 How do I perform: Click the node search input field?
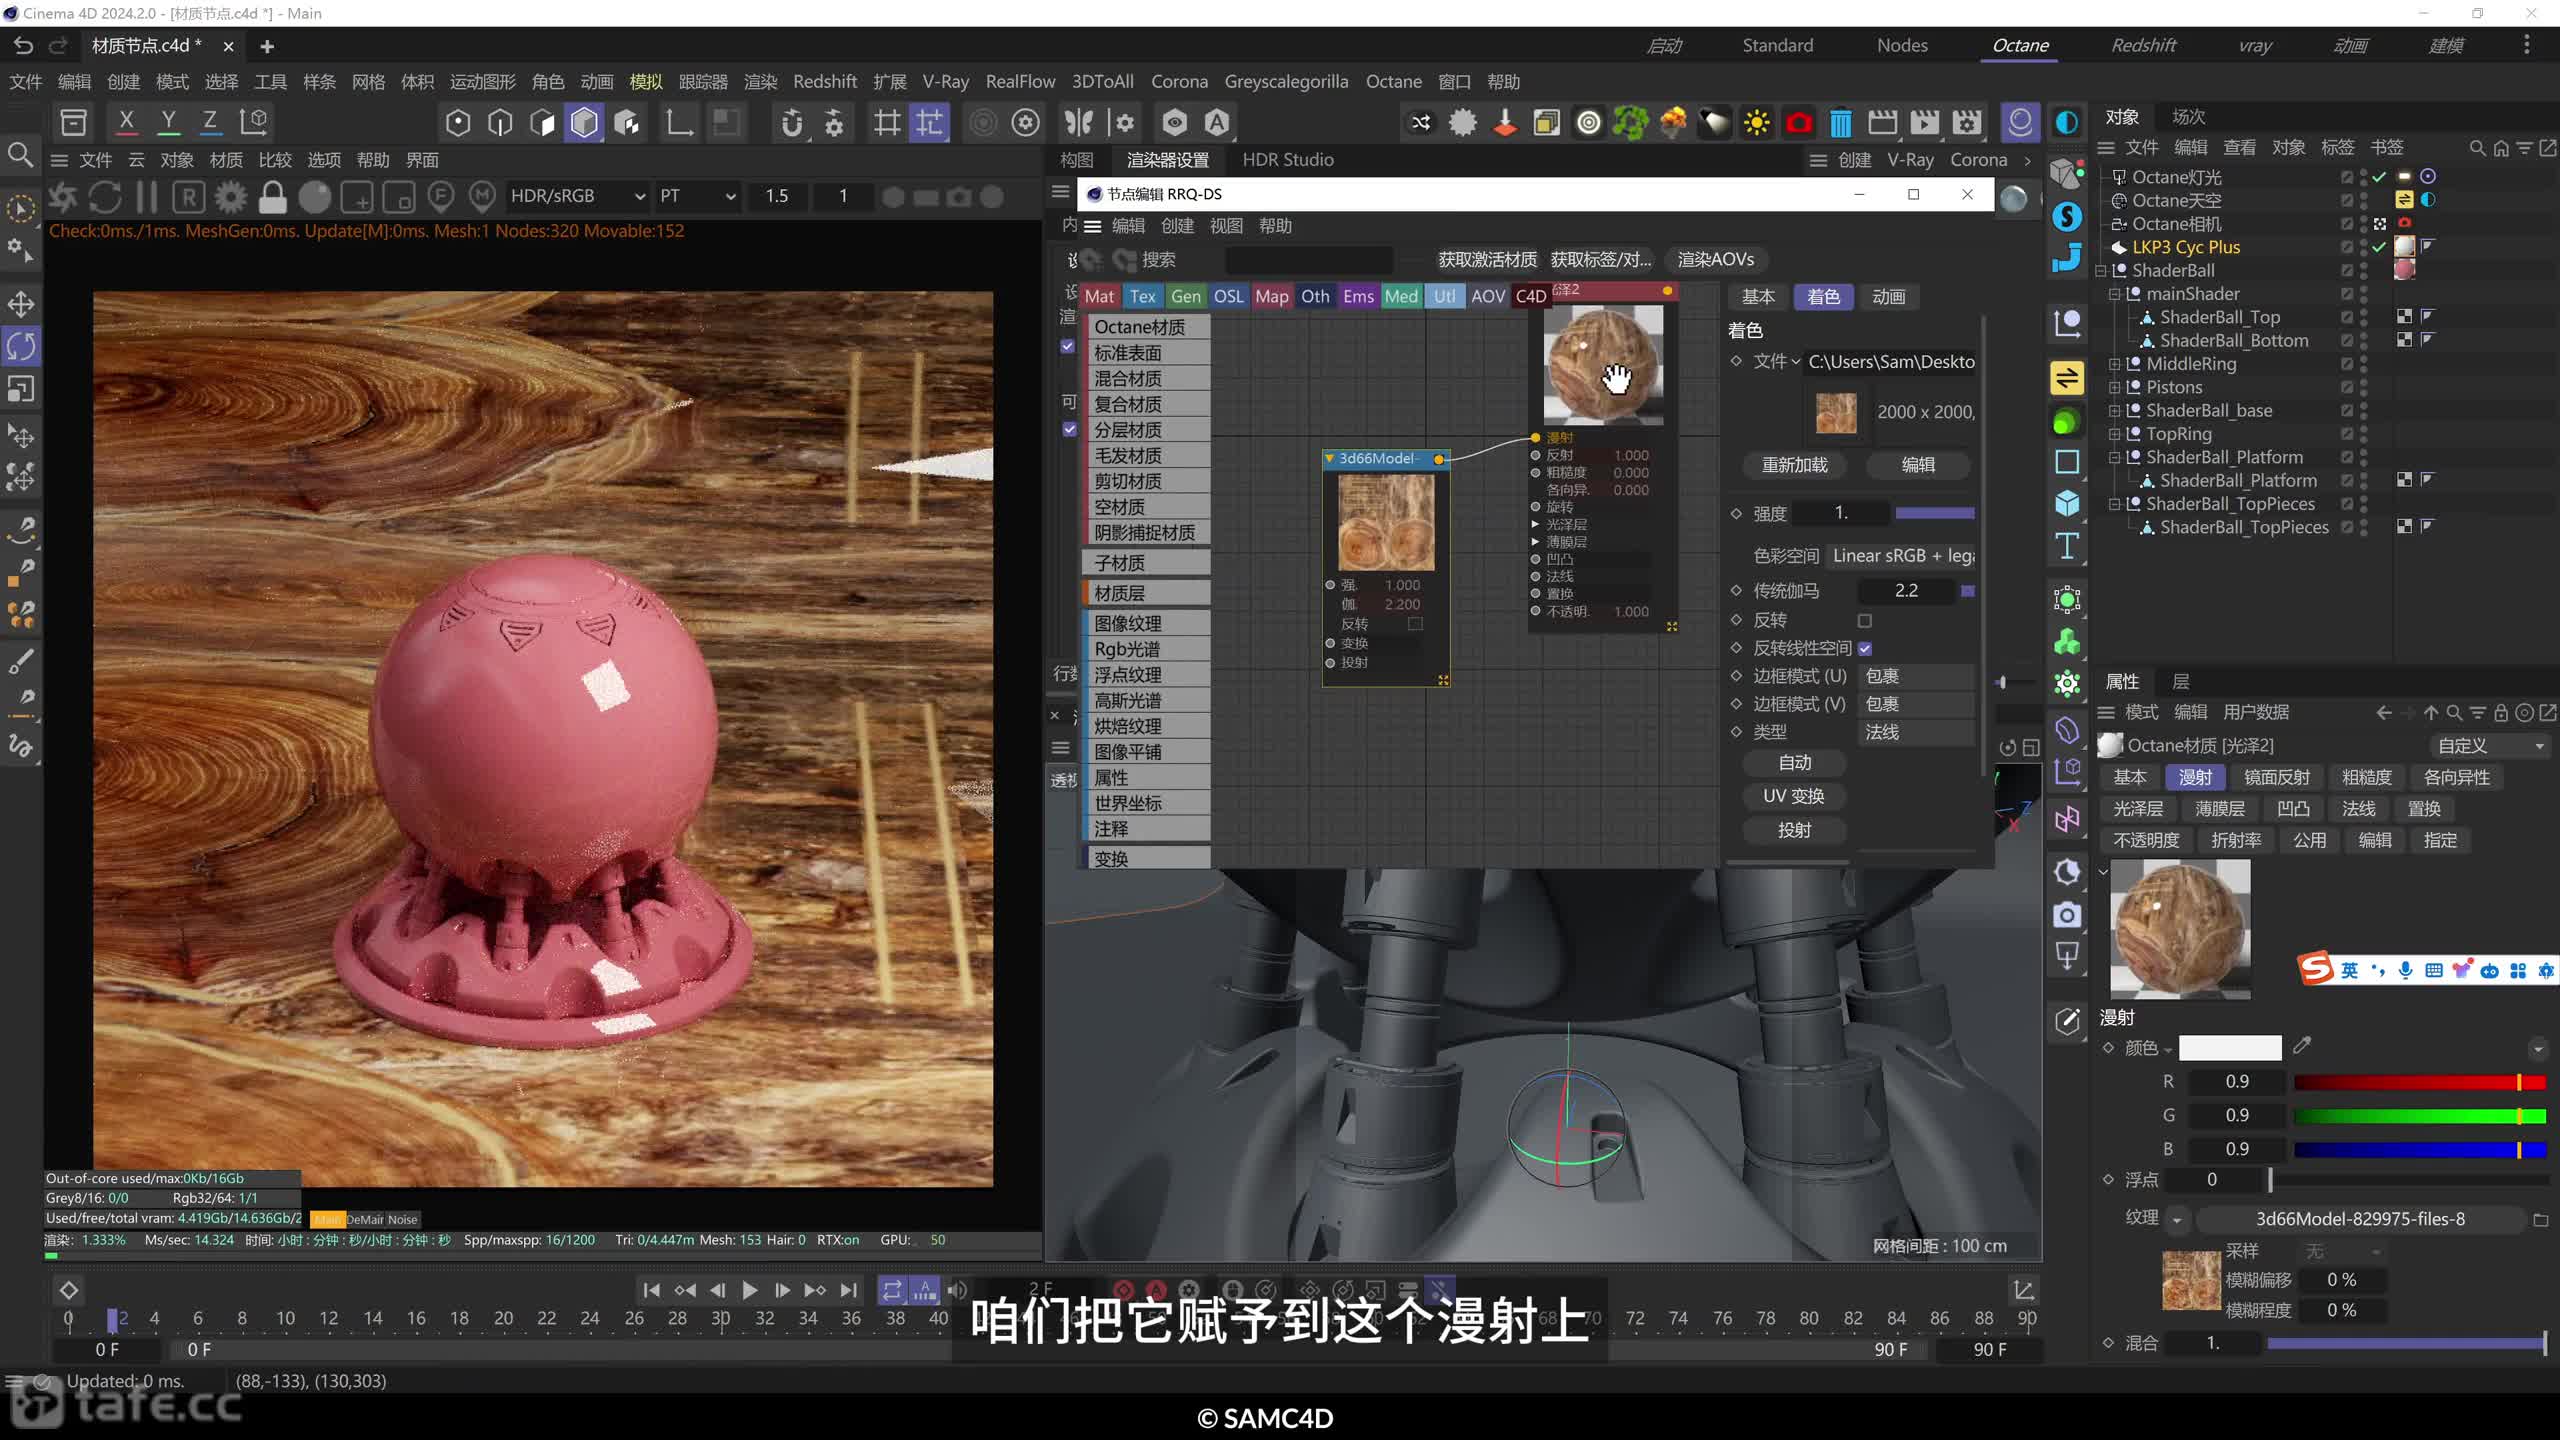click(1308, 260)
